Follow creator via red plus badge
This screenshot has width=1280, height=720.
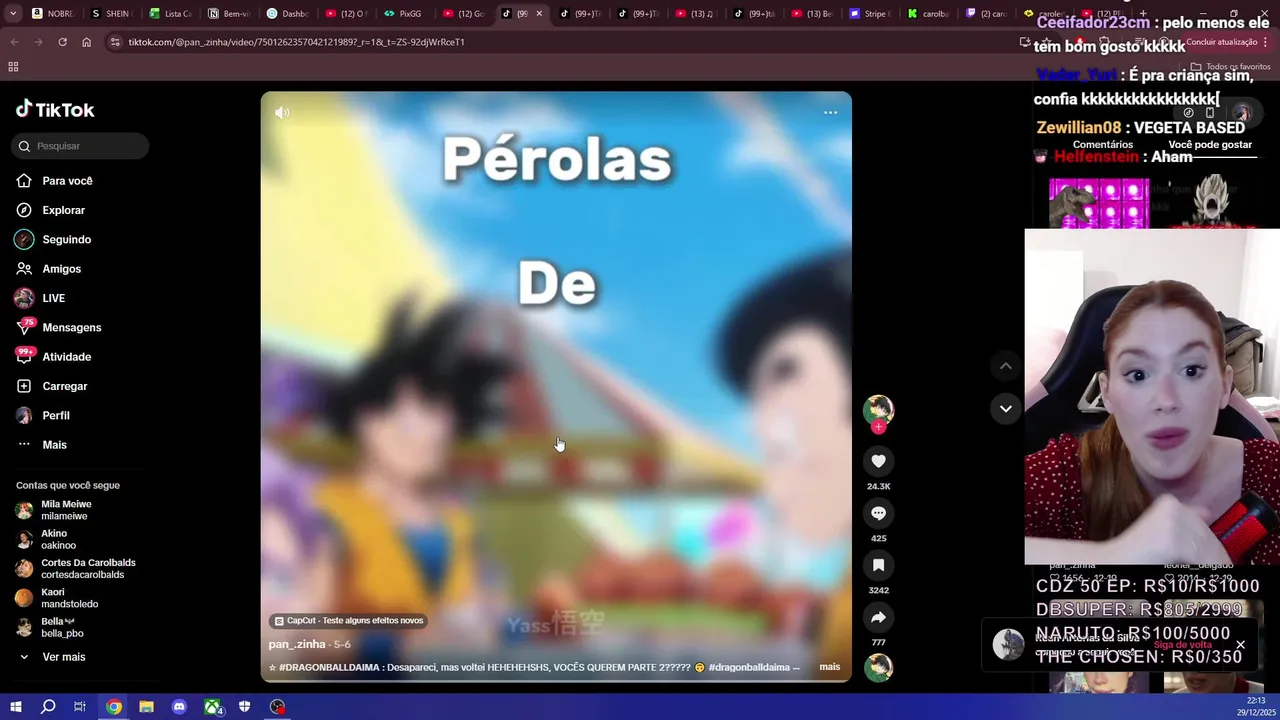[x=878, y=427]
